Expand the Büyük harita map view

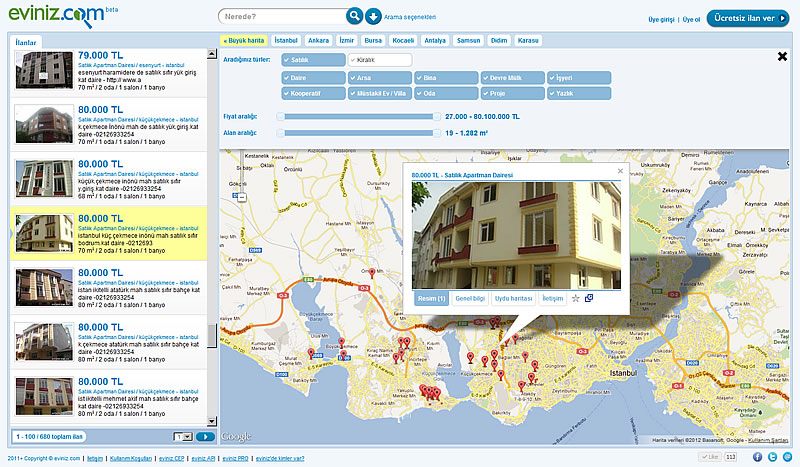tap(243, 41)
